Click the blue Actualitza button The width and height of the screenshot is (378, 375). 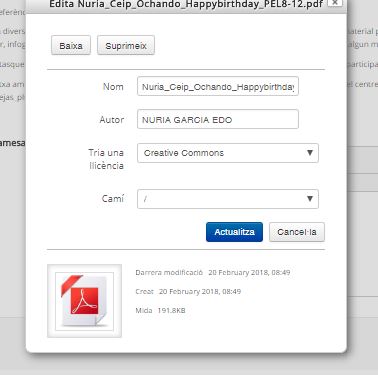coord(234,232)
